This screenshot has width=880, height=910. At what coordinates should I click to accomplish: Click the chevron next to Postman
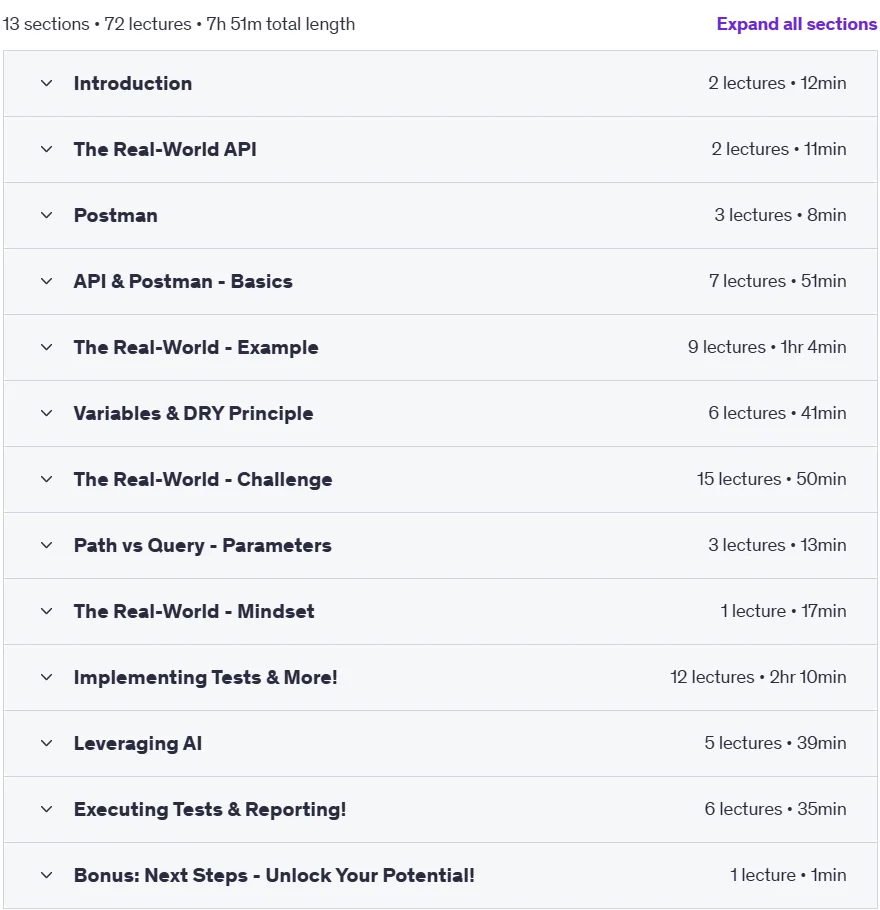click(x=46, y=215)
